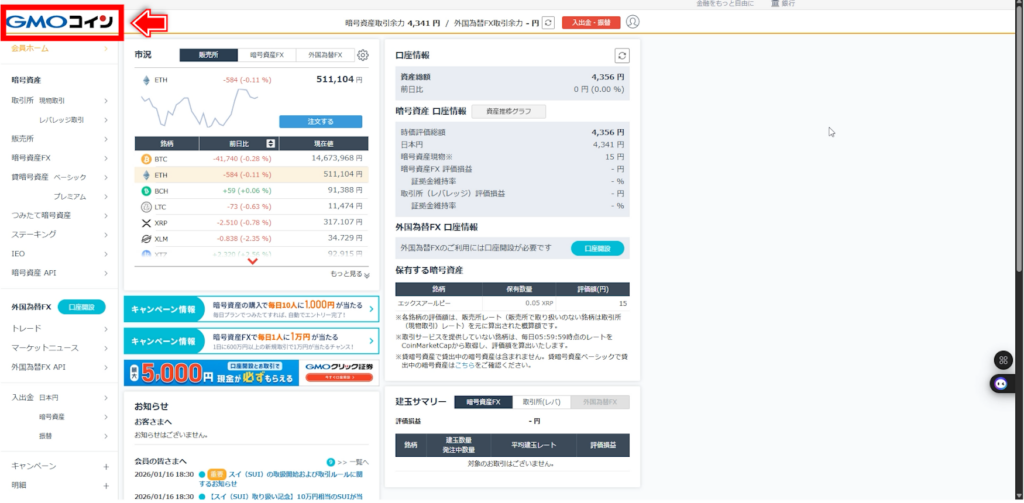The width and height of the screenshot is (1024, 503).
Task: Expand market list with もっと見る
Action: click(x=349, y=274)
